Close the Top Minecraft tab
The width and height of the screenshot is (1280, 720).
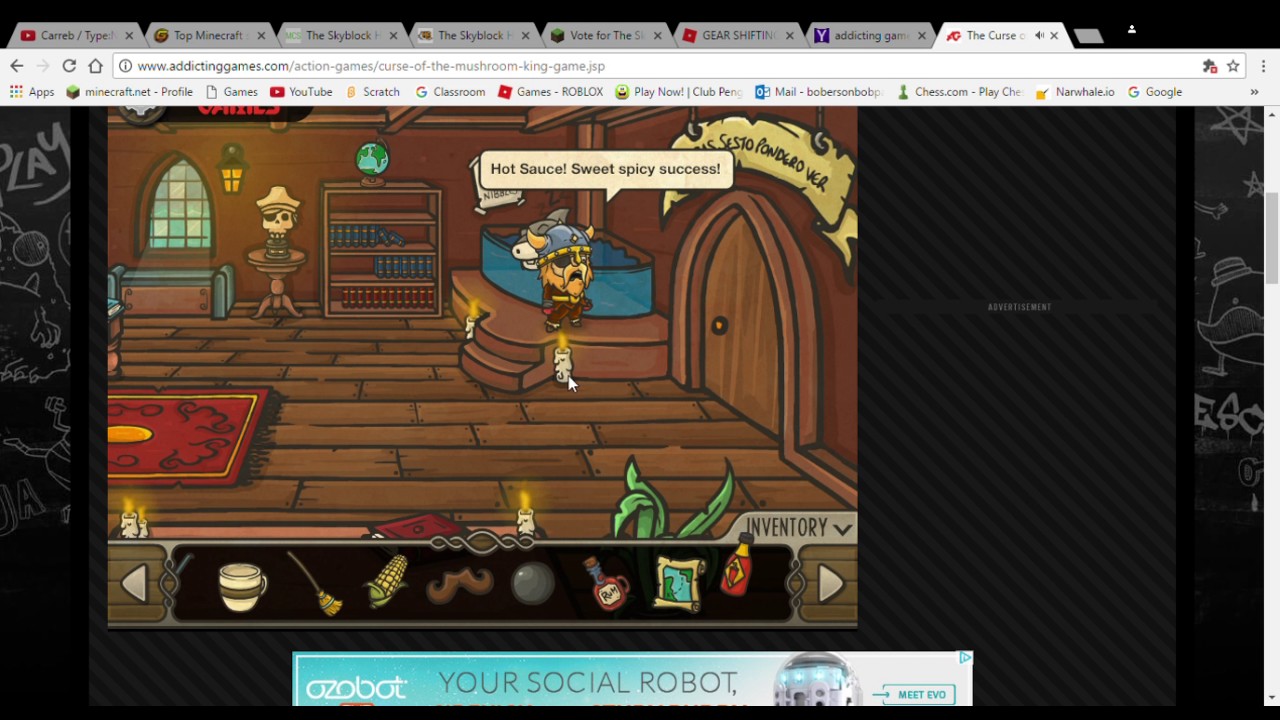261,35
